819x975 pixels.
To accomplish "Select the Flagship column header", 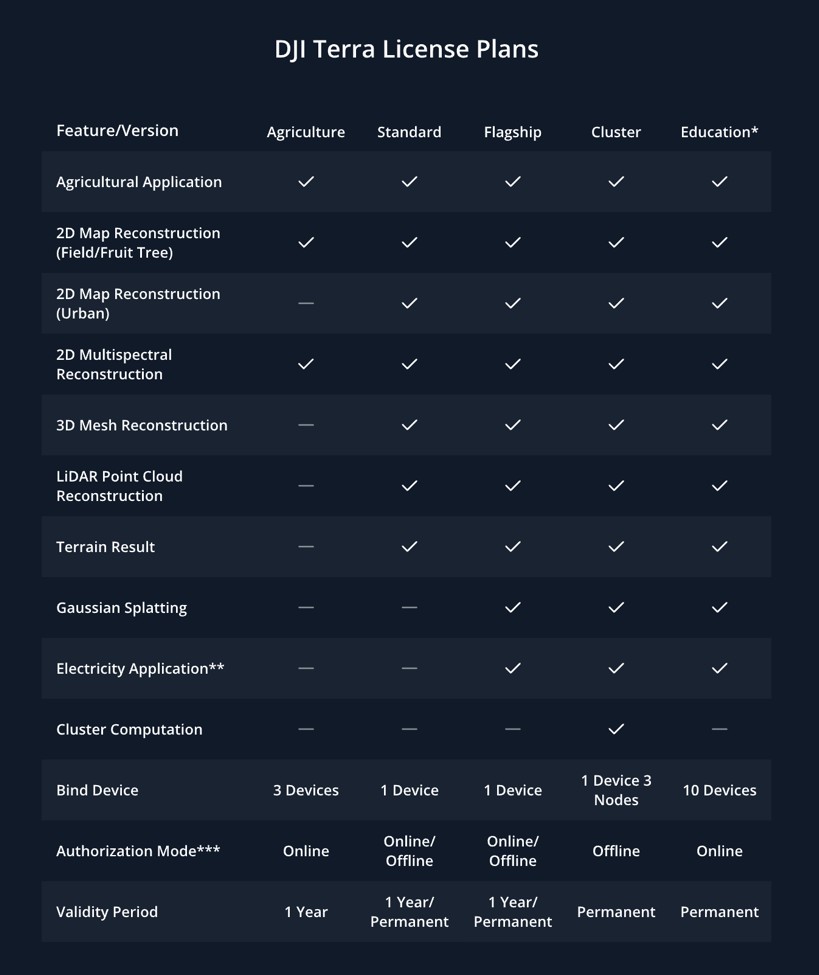I will (513, 132).
